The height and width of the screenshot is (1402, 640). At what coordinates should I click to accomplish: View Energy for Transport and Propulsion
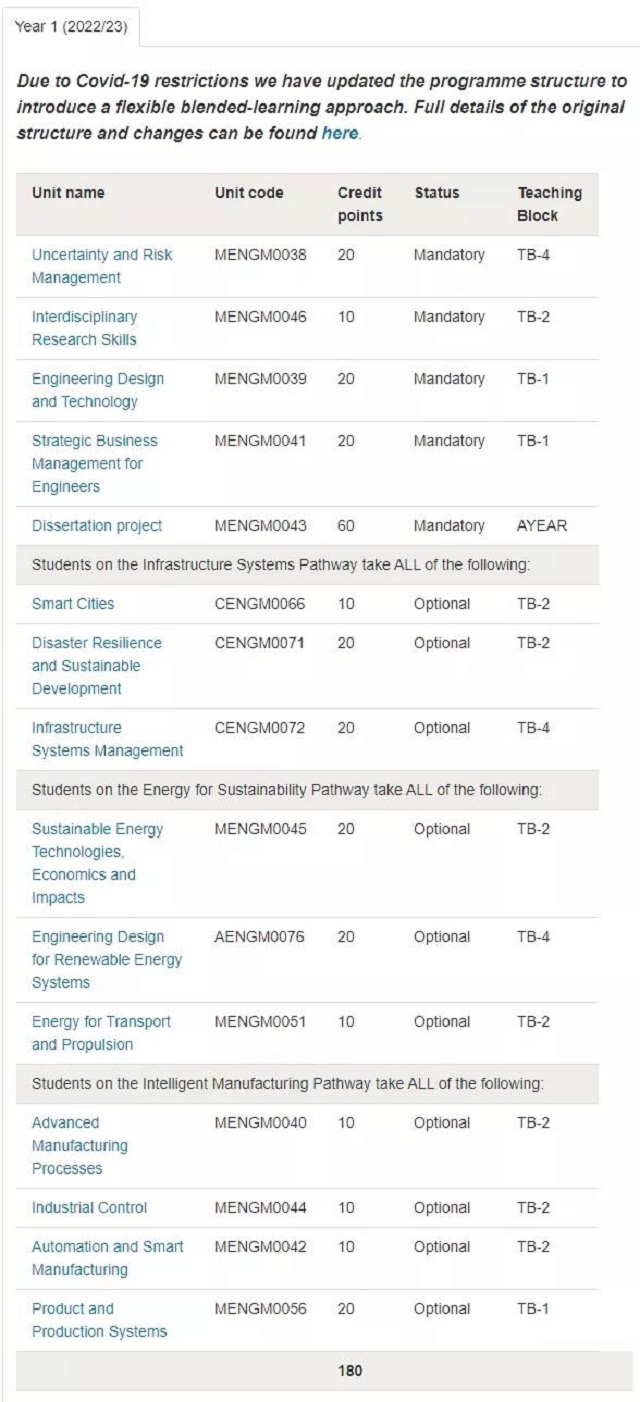102,1033
